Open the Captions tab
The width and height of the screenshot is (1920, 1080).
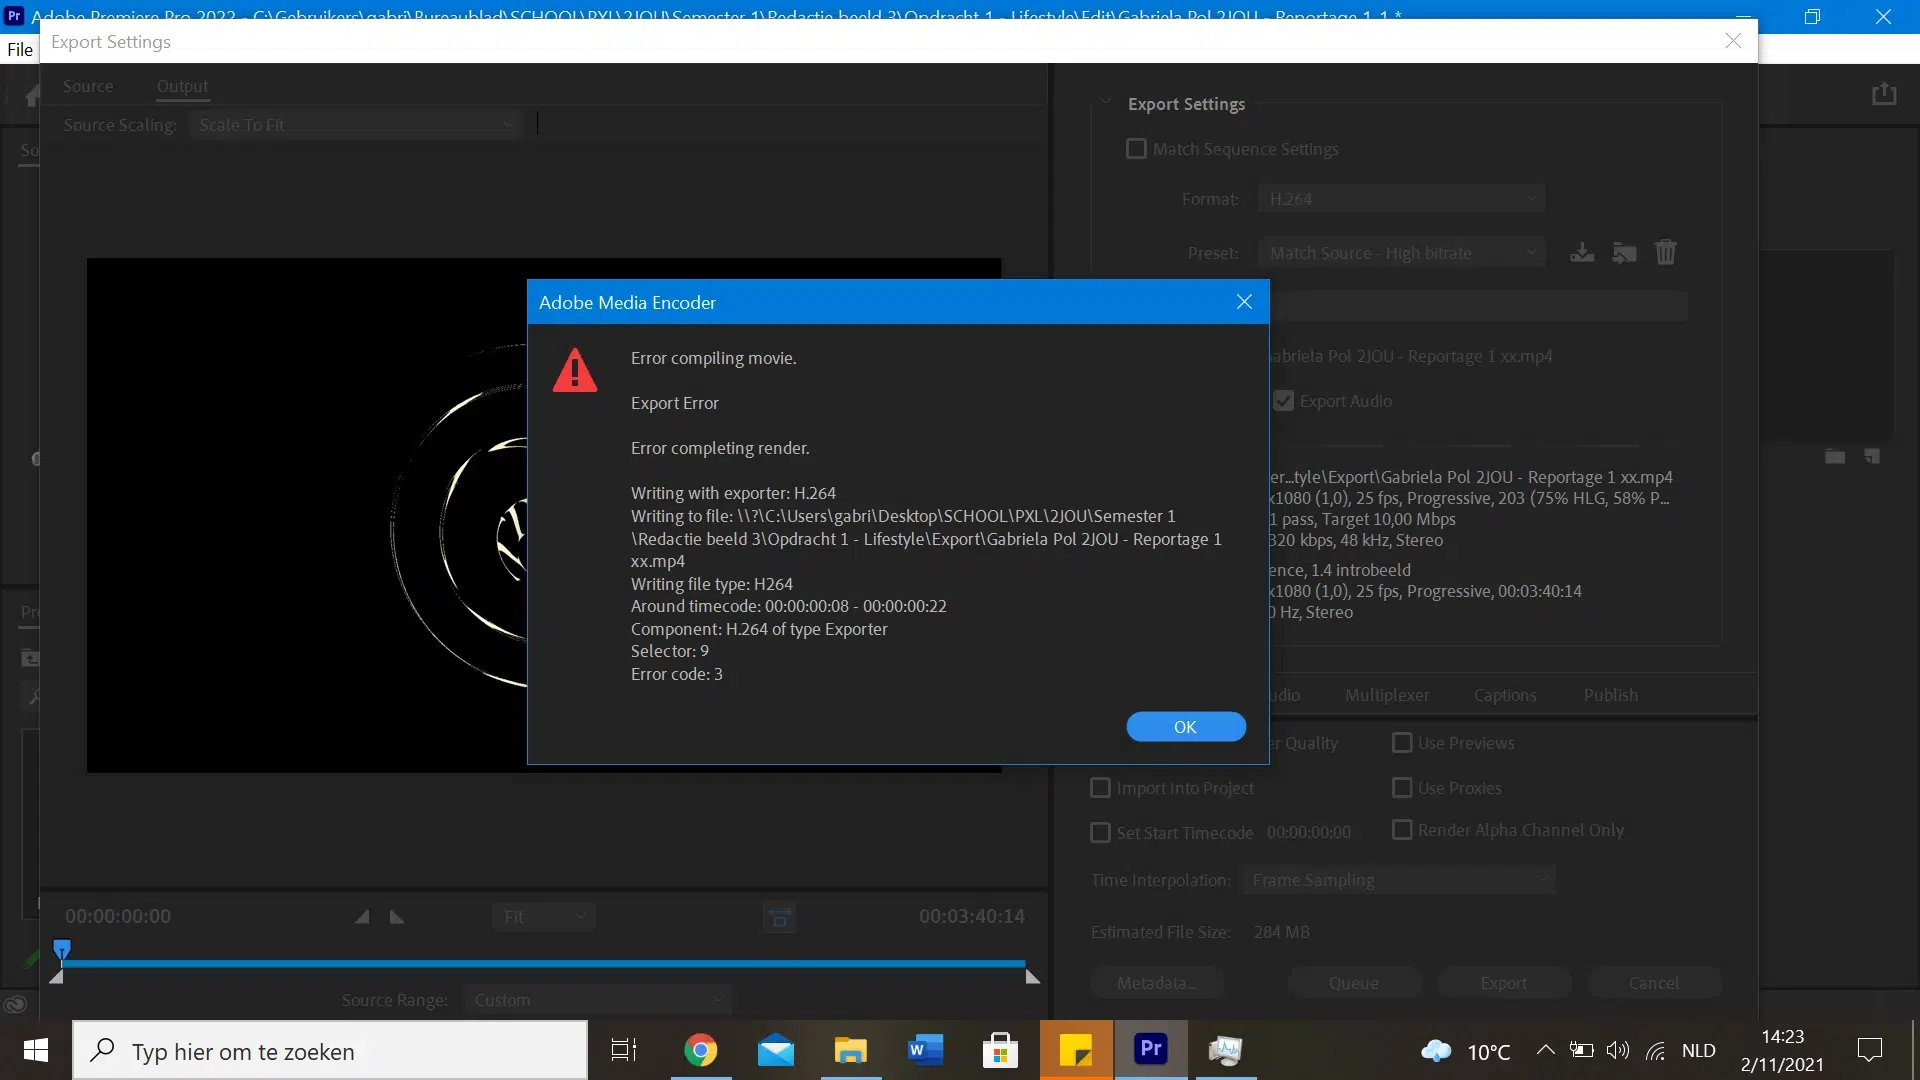coord(1505,695)
